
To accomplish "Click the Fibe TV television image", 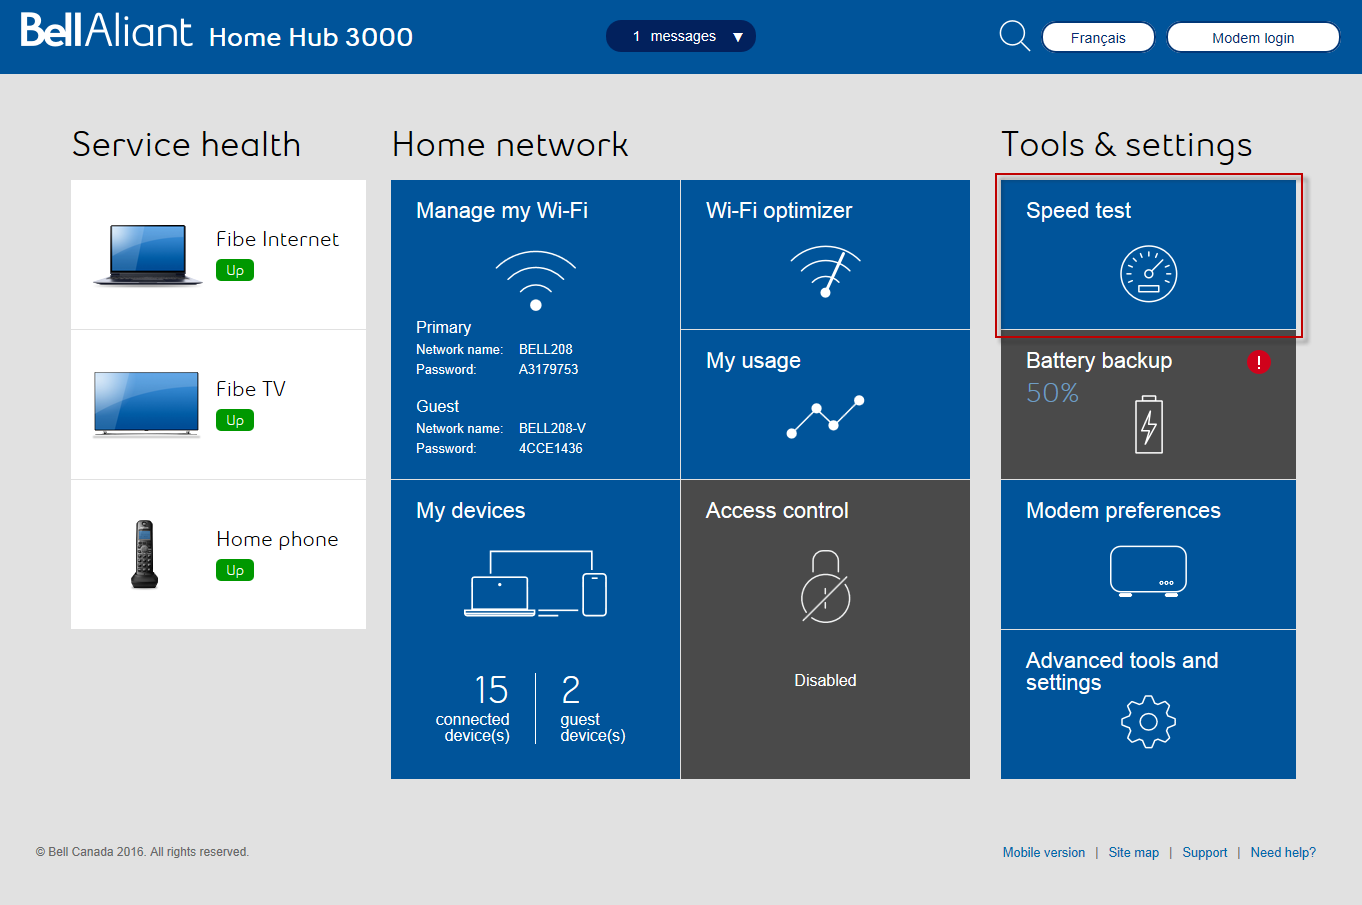I will click(x=146, y=404).
